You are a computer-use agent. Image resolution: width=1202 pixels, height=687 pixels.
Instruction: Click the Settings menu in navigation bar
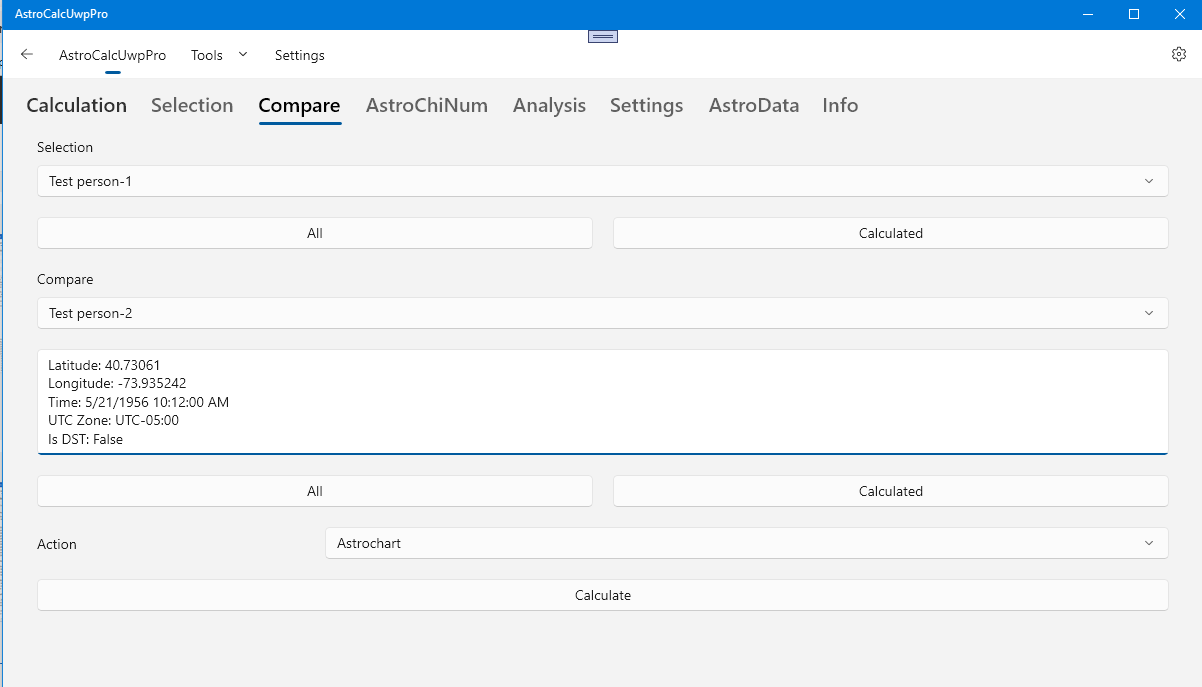(x=300, y=55)
